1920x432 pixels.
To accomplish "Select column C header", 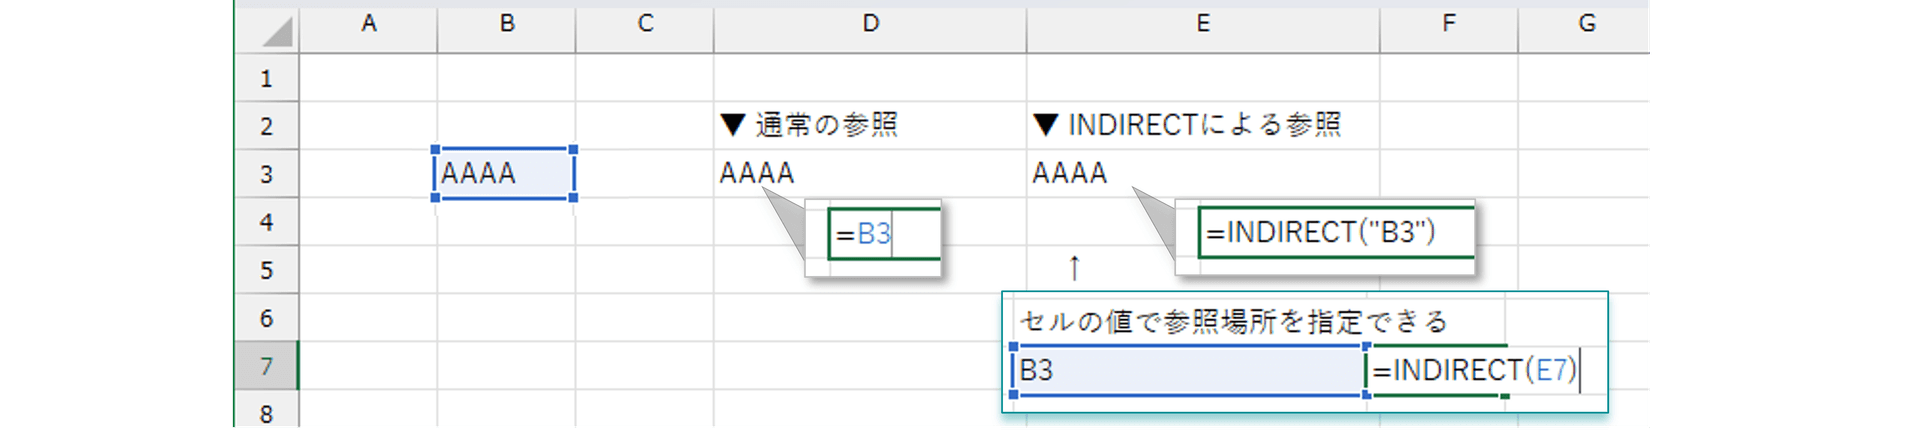I will click(645, 24).
